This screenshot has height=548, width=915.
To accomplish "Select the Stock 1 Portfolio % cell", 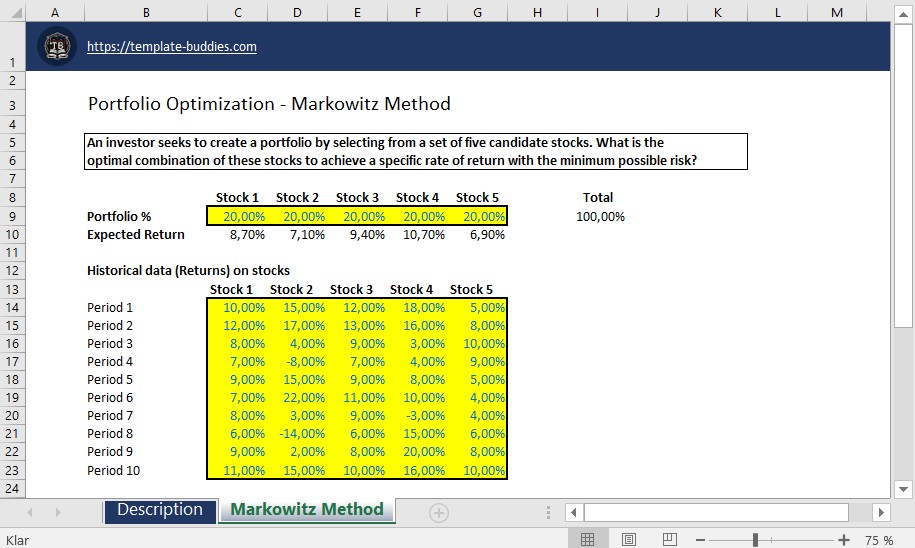I will [238, 216].
